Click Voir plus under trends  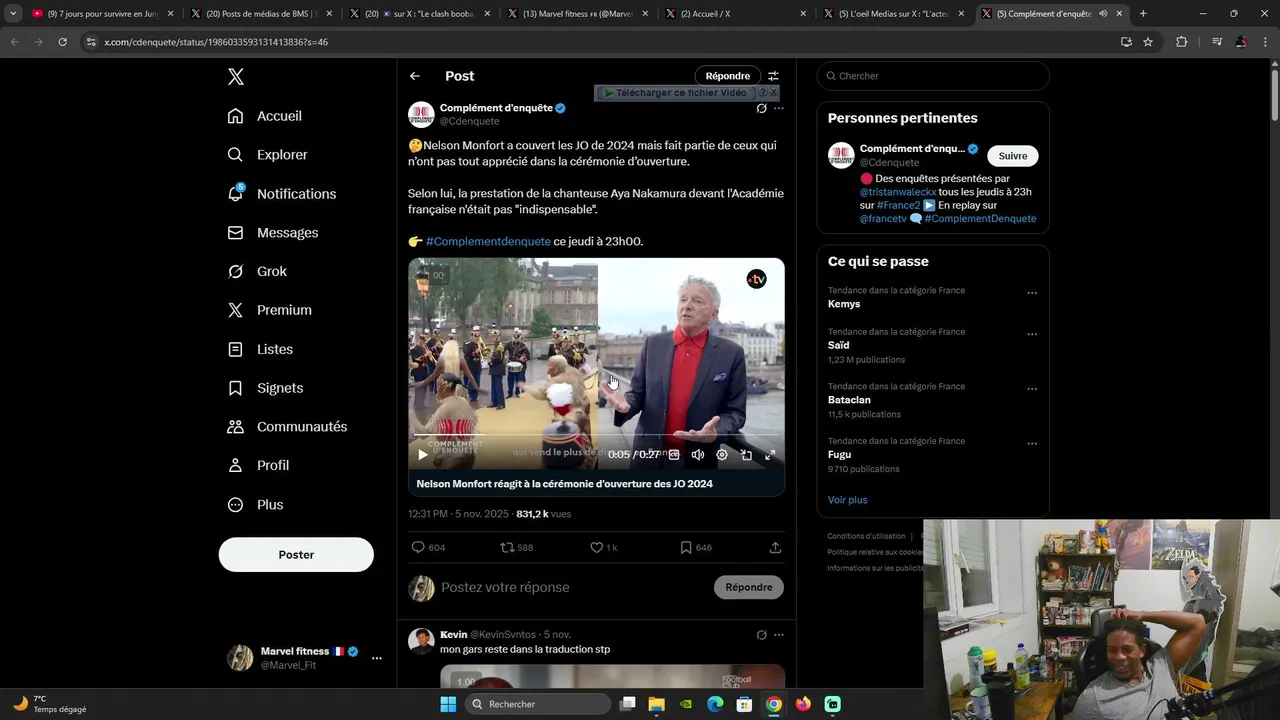coord(847,500)
